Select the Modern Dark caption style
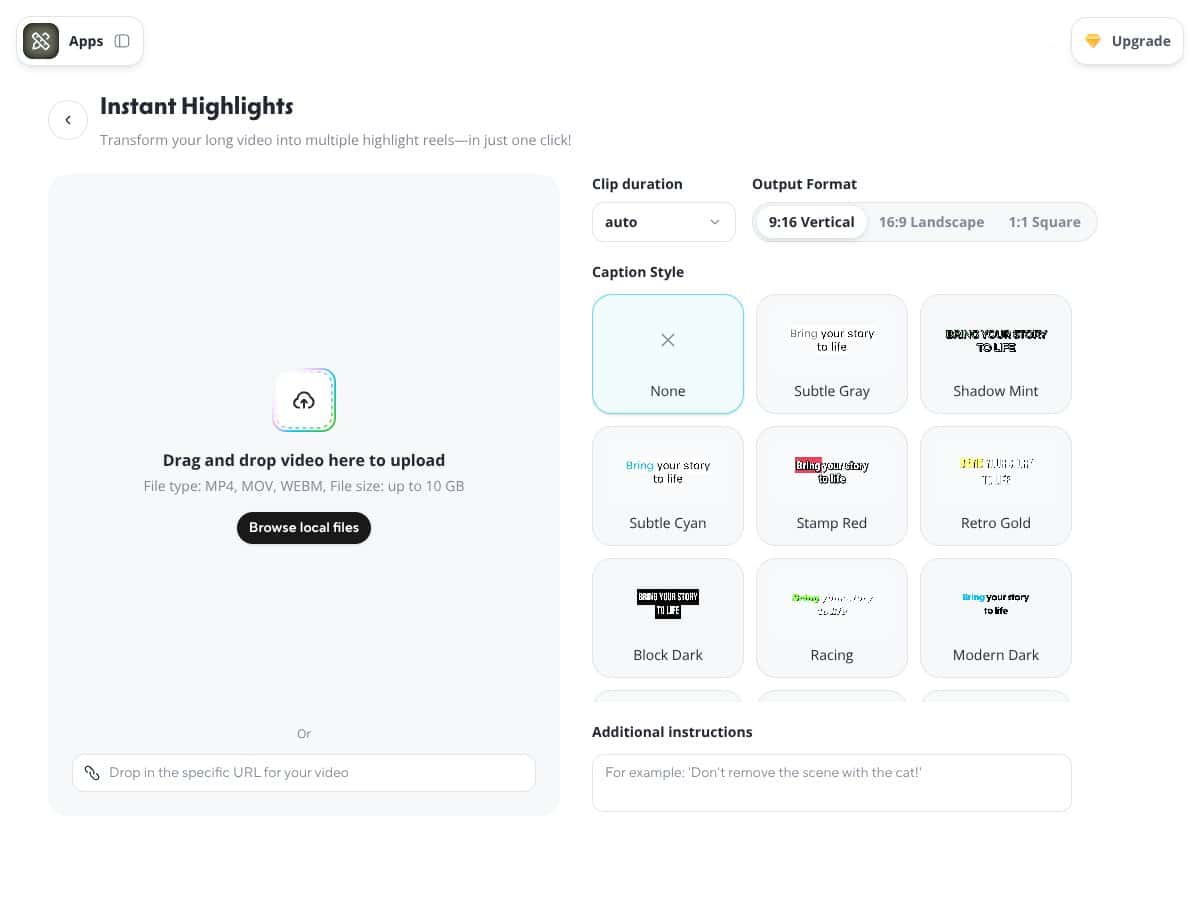Viewport: 1200px width, 900px height. tap(996, 618)
